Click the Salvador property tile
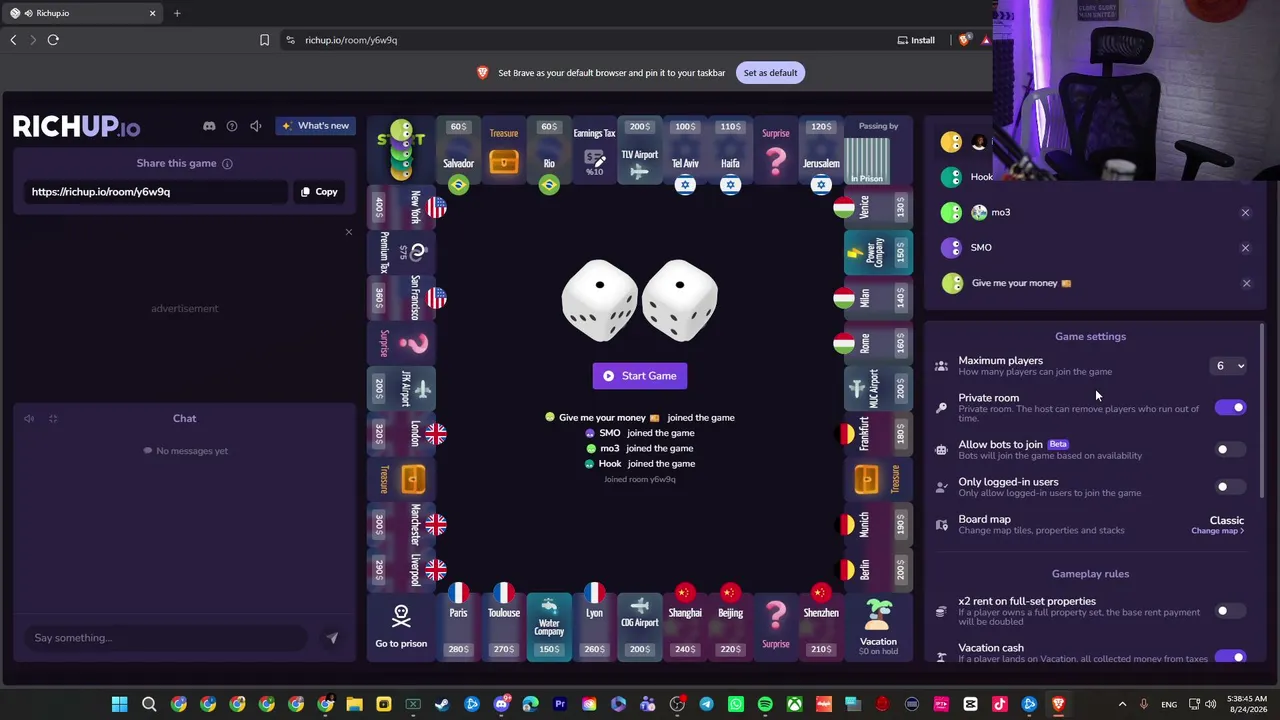Screen dimensions: 1280x720 coord(458,151)
